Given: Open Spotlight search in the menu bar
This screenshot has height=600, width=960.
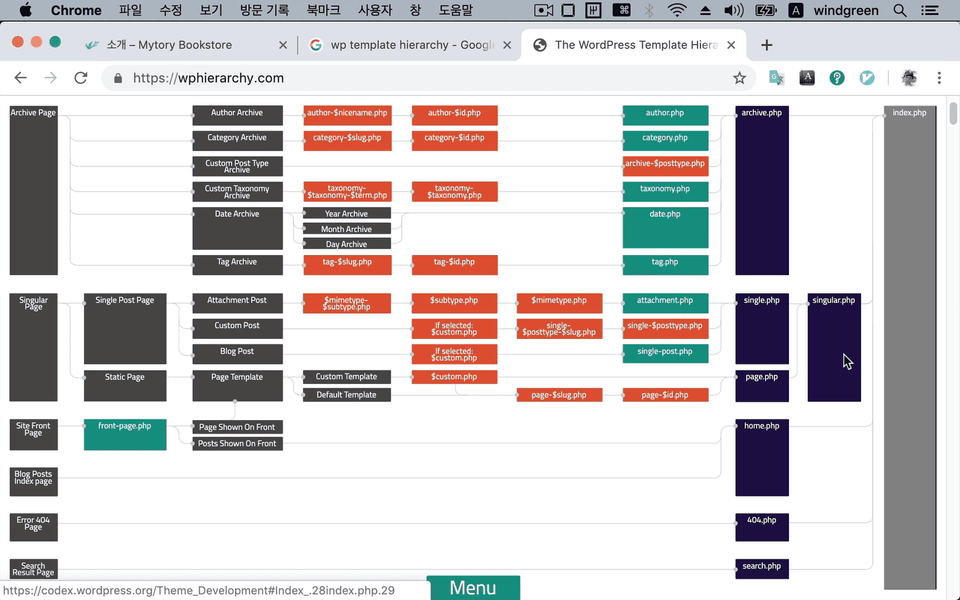Looking at the screenshot, I should pos(900,10).
